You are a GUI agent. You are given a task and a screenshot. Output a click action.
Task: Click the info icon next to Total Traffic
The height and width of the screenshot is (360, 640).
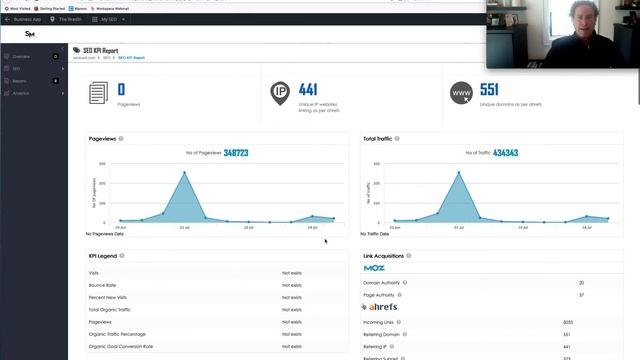pos(397,139)
